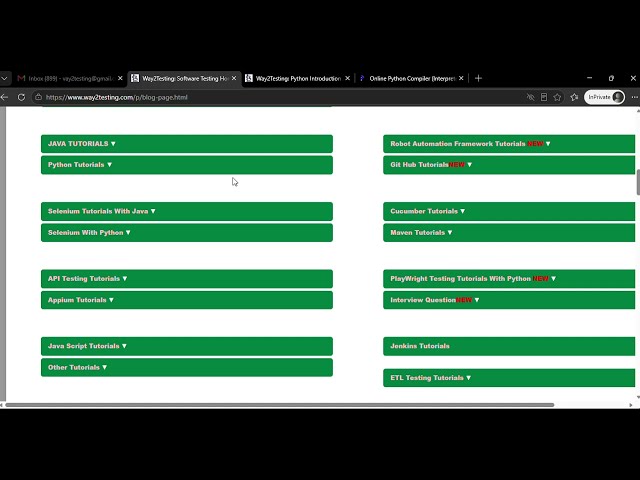Reload the page with the refresh icon
The height and width of the screenshot is (480, 640).
point(21,97)
